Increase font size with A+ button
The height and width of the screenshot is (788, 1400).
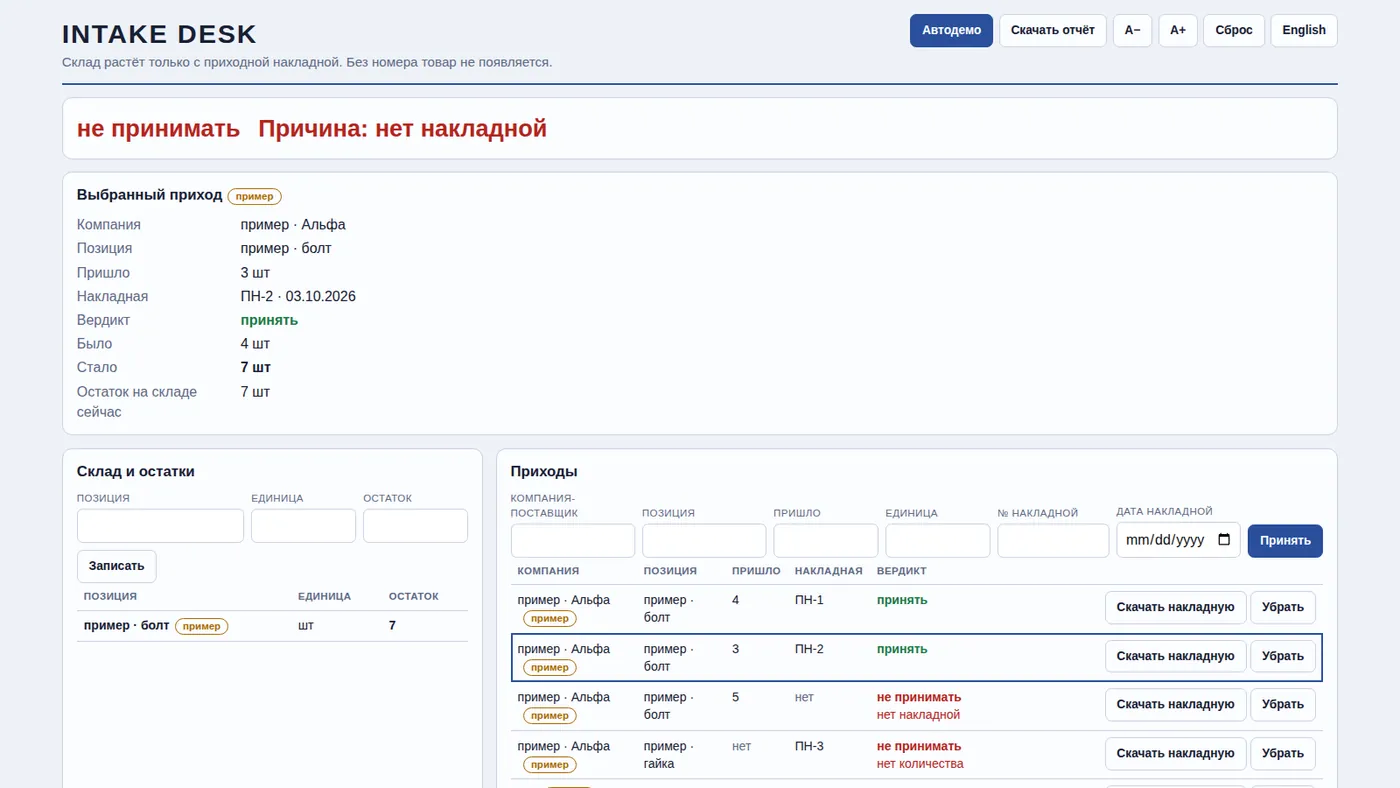[x=1178, y=30]
